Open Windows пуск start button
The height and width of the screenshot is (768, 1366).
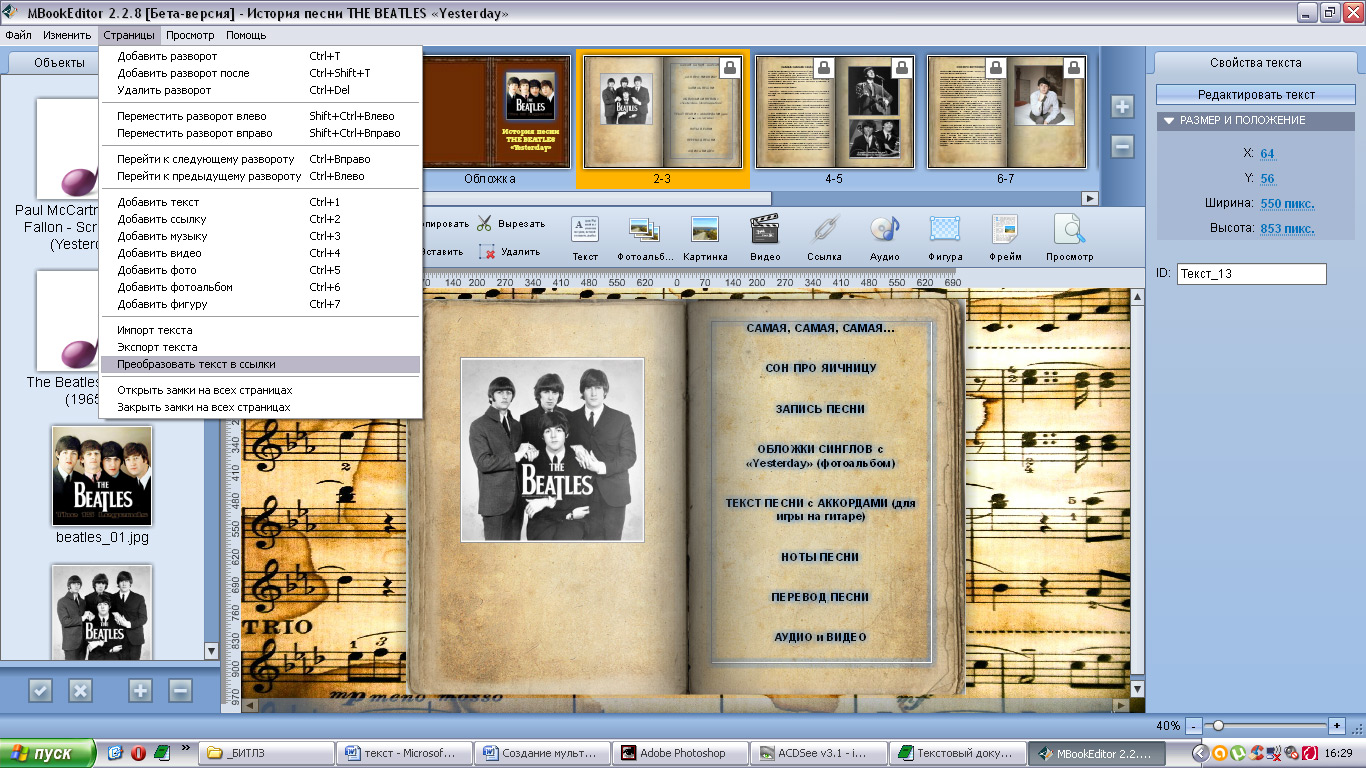[x=48, y=753]
